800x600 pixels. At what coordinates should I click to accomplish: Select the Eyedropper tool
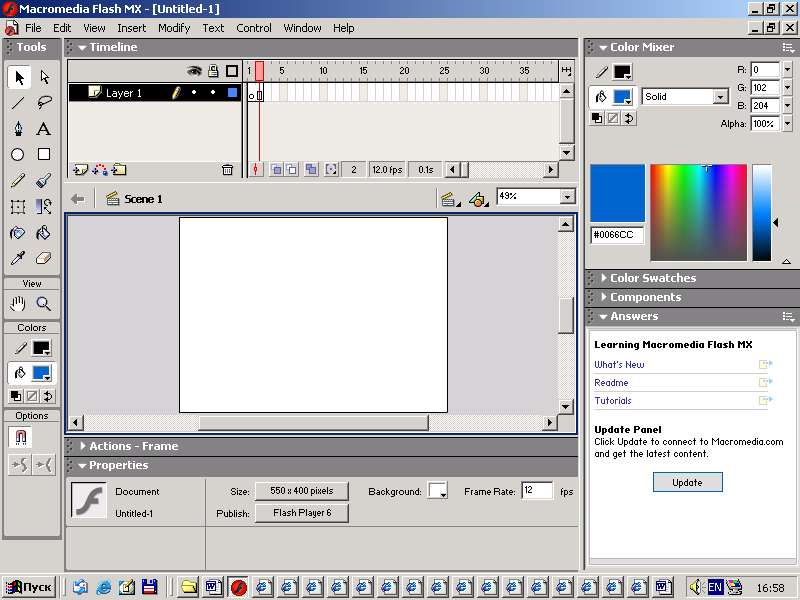(18, 258)
